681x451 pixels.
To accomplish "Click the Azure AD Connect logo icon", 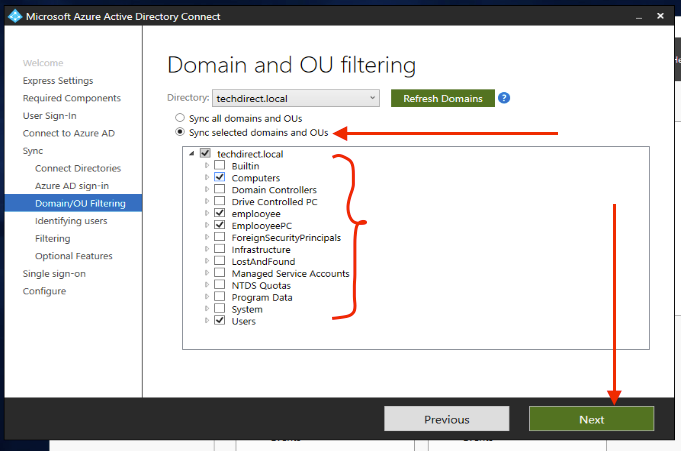I will (15, 16).
